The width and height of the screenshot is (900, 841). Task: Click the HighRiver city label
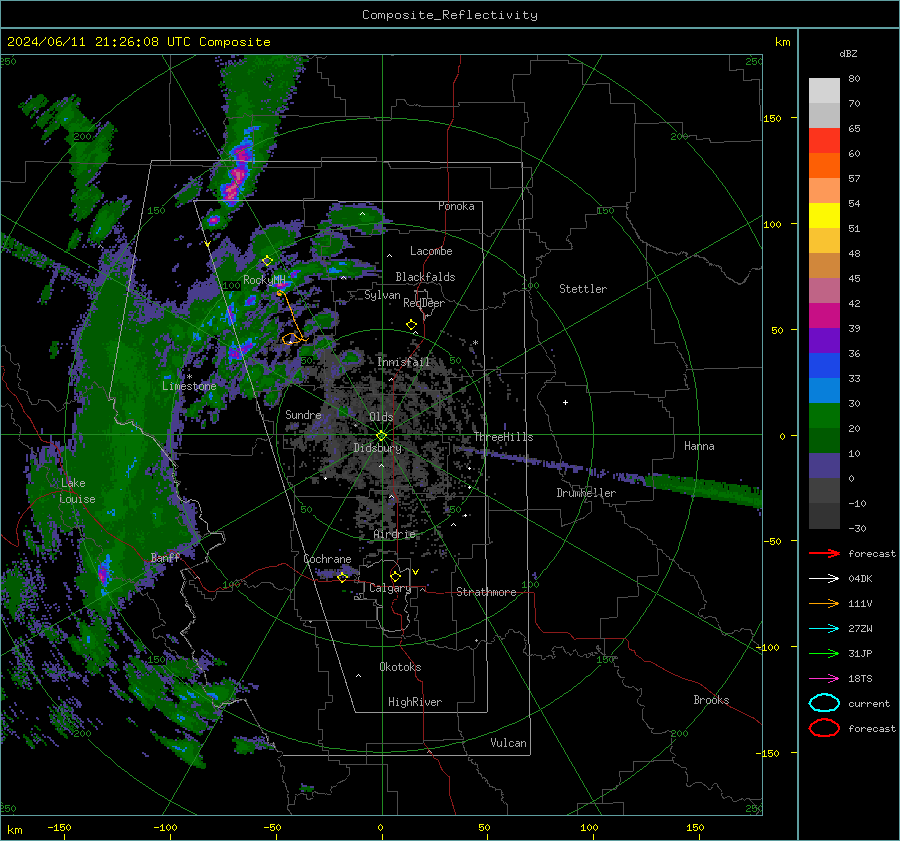[415, 702]
